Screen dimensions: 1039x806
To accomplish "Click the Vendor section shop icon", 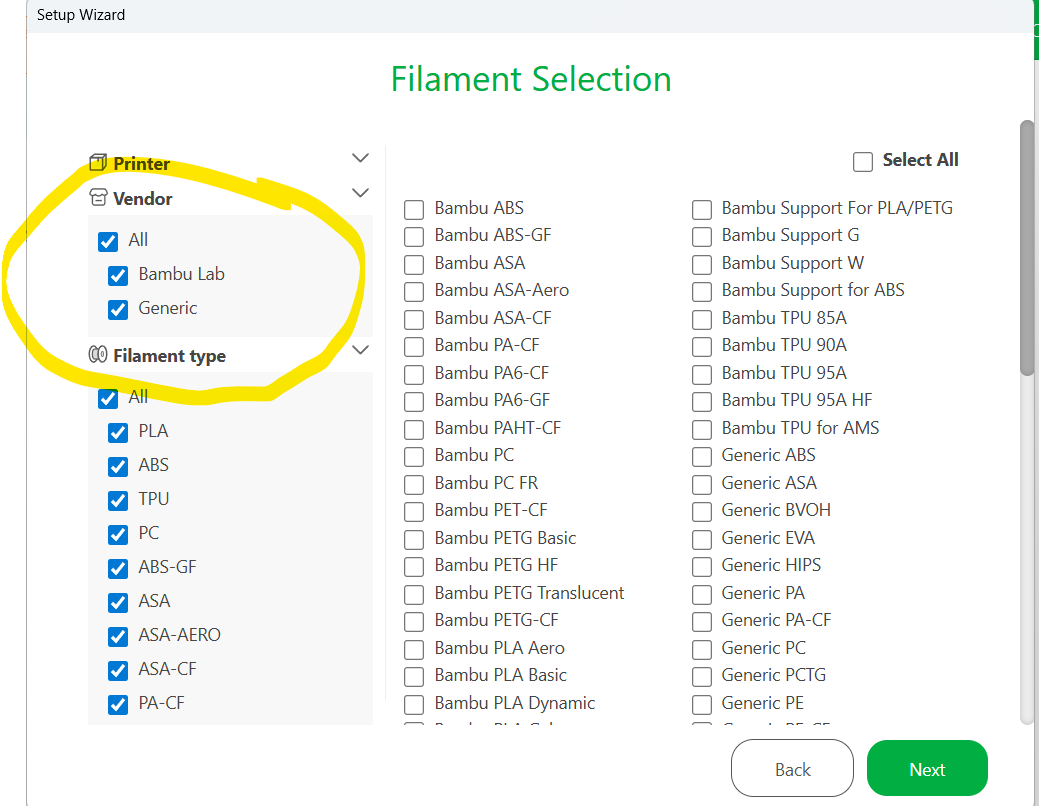I will point(98,198).
